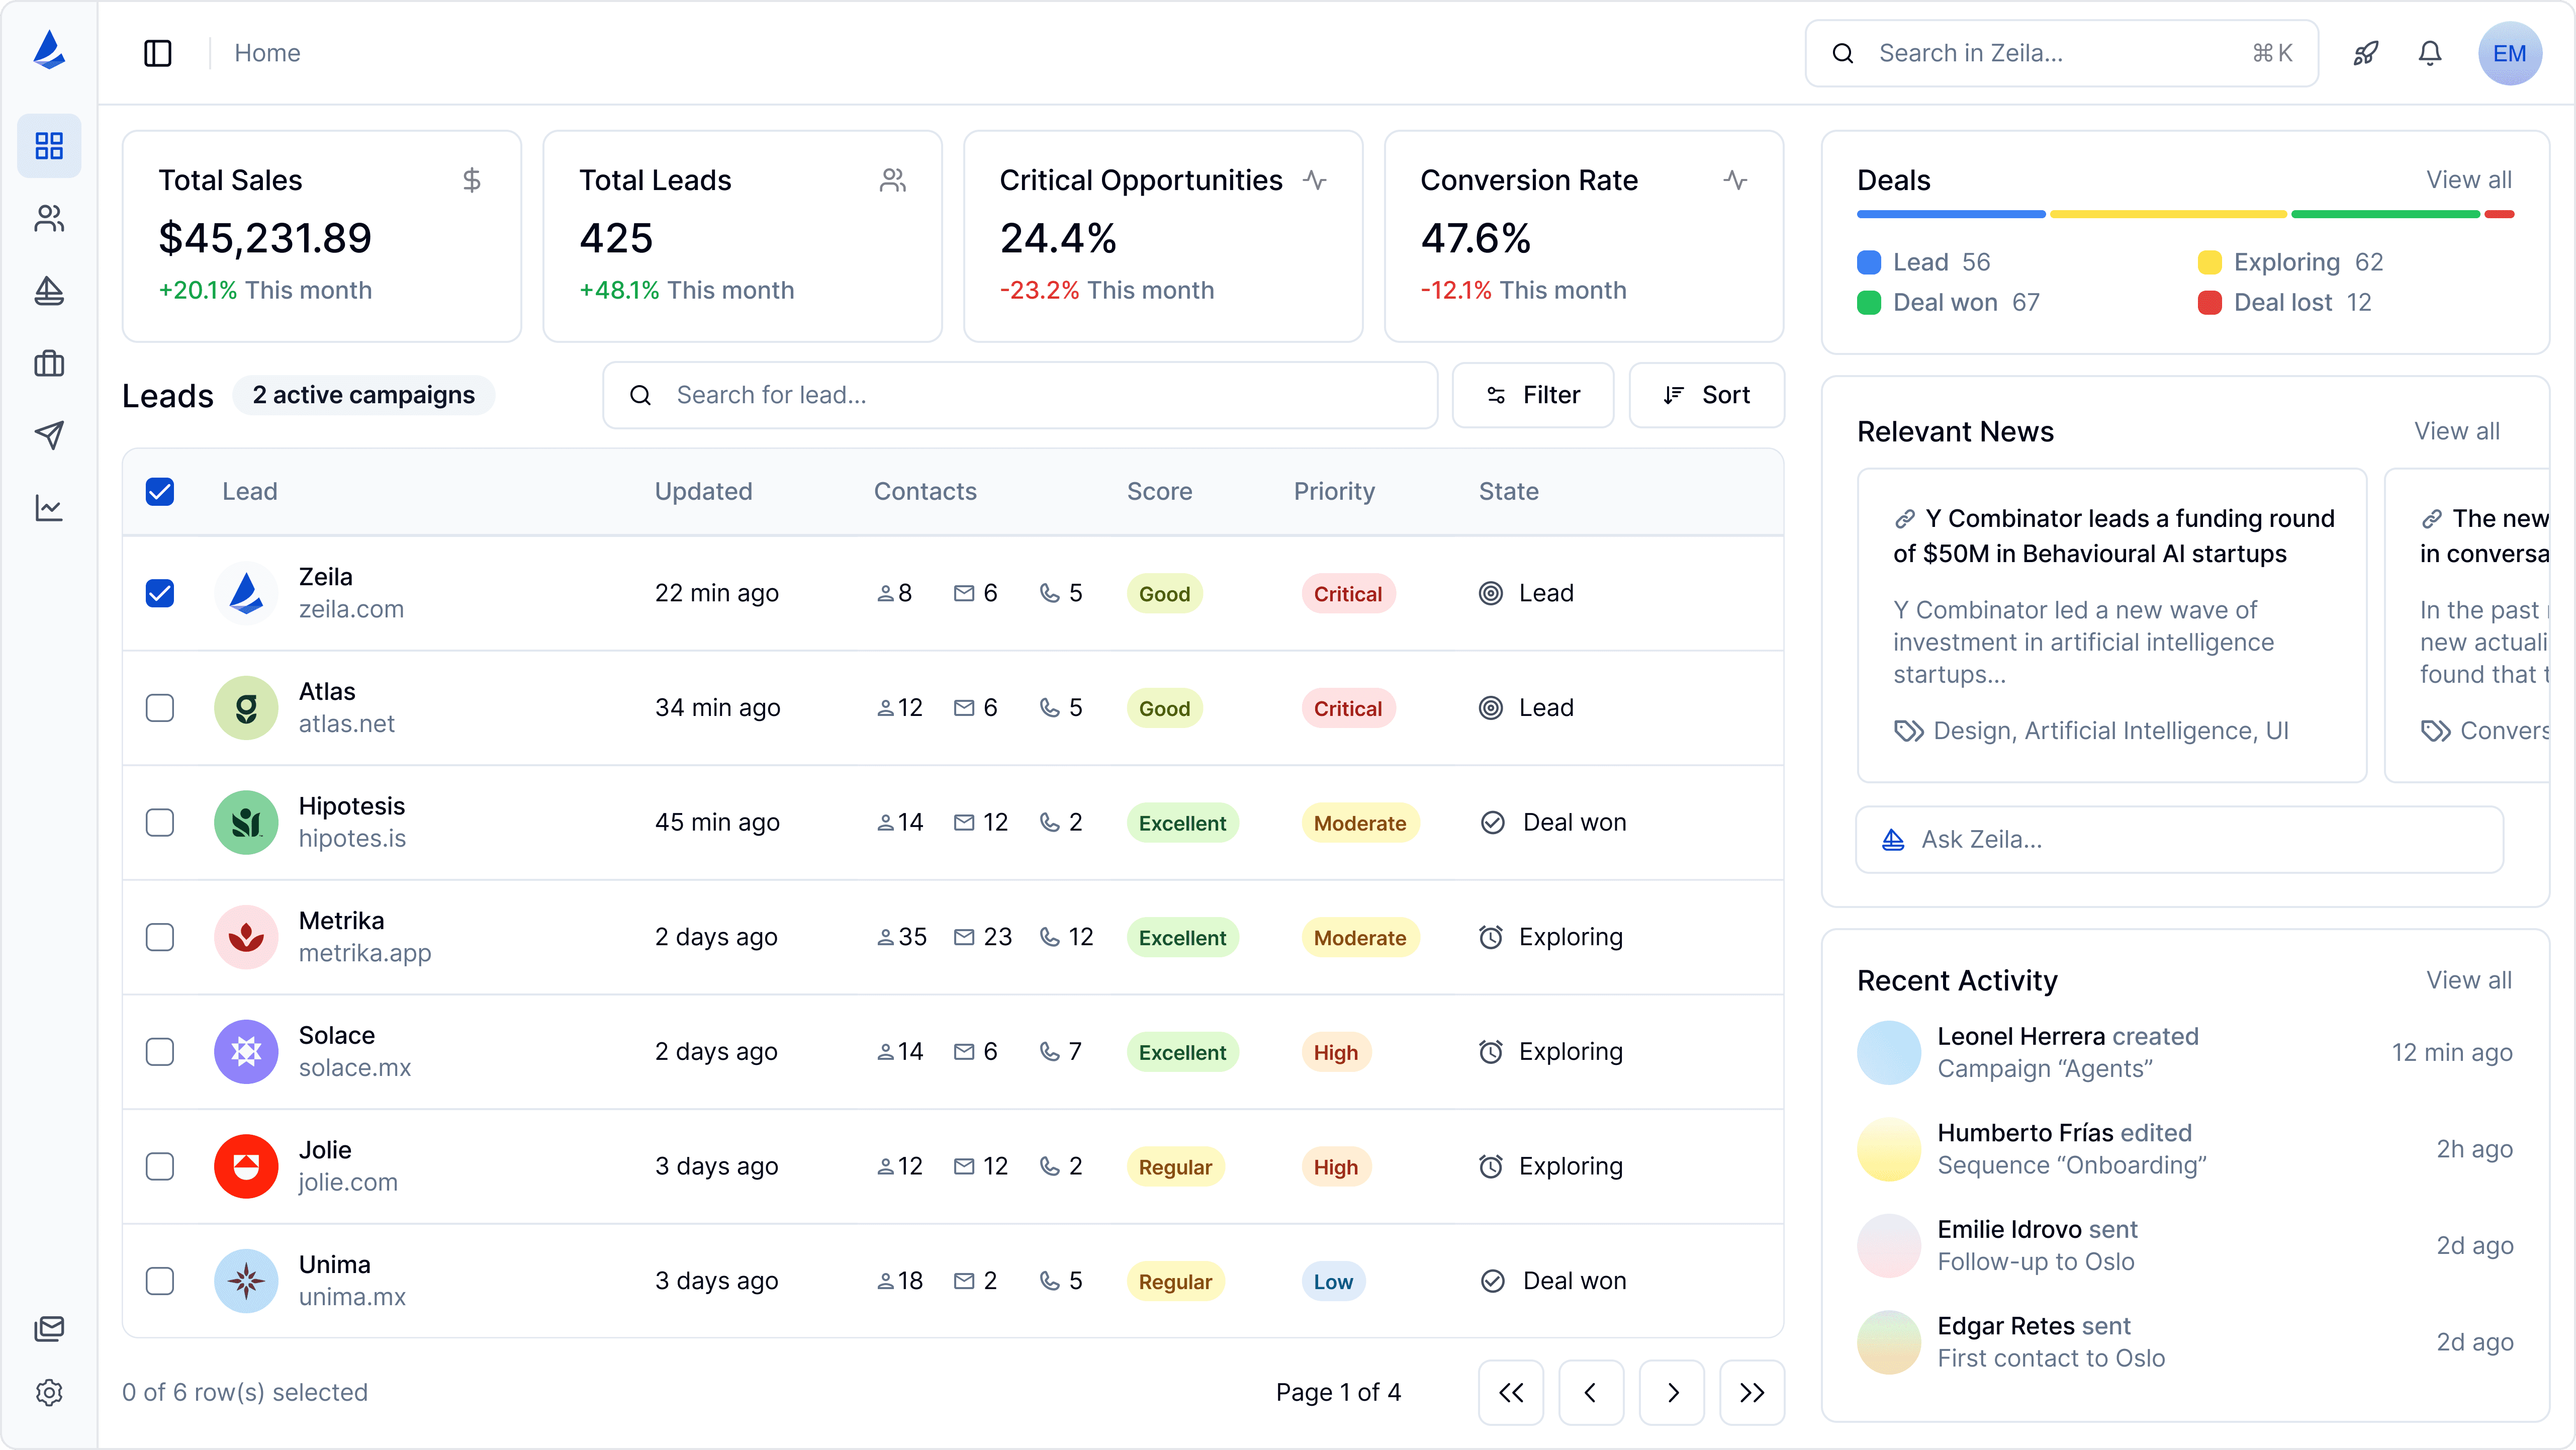Open the briefcase sidebar icon
Image resolution: width=2576 pixels, height=1450 pixels.
[49, 363]
